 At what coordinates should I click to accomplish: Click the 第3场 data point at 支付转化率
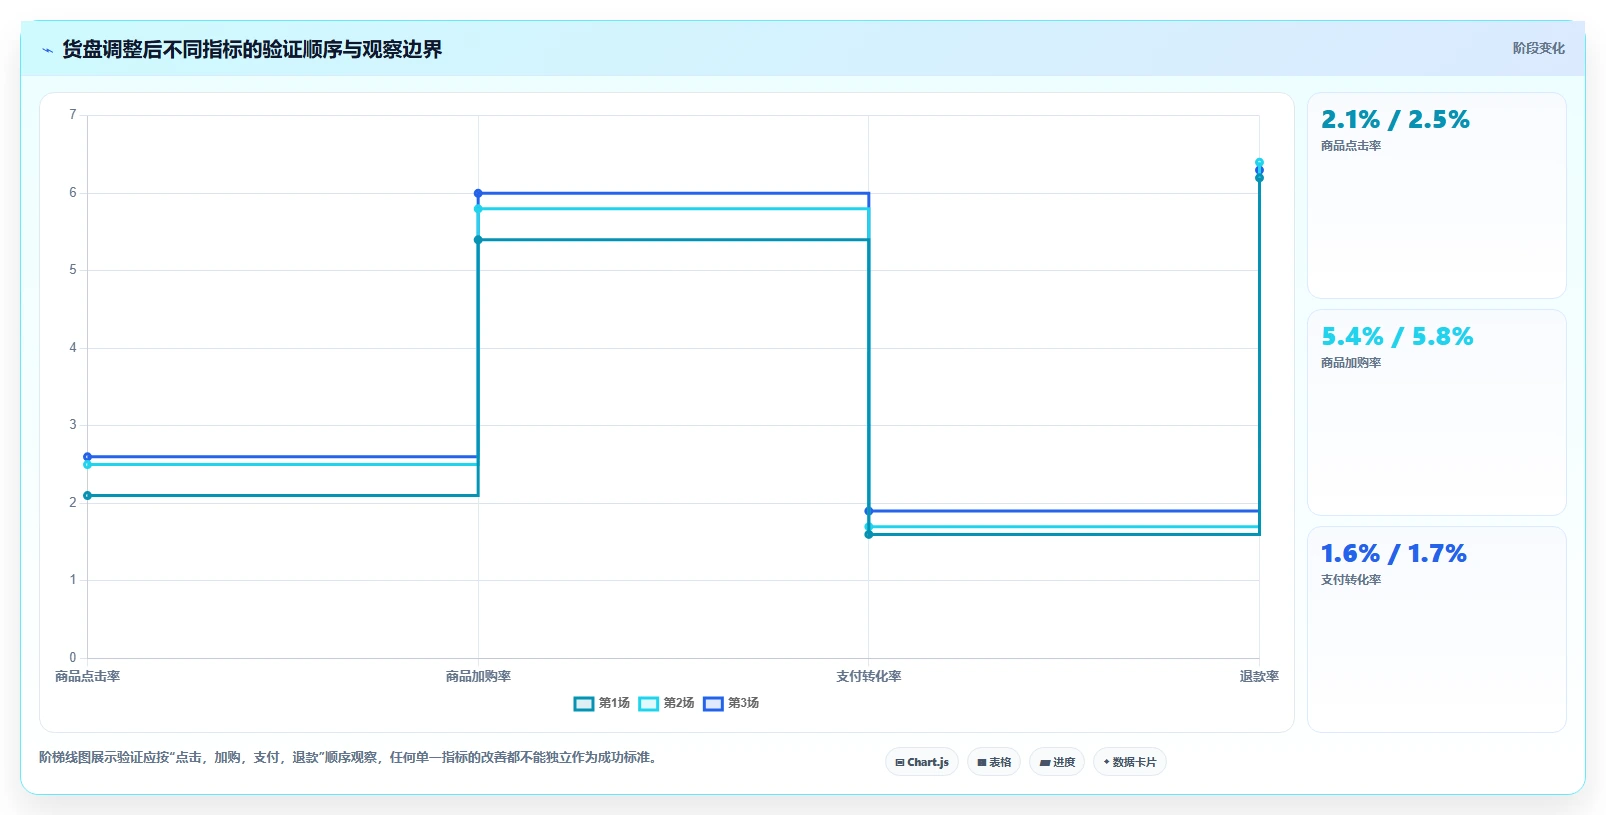869,511
